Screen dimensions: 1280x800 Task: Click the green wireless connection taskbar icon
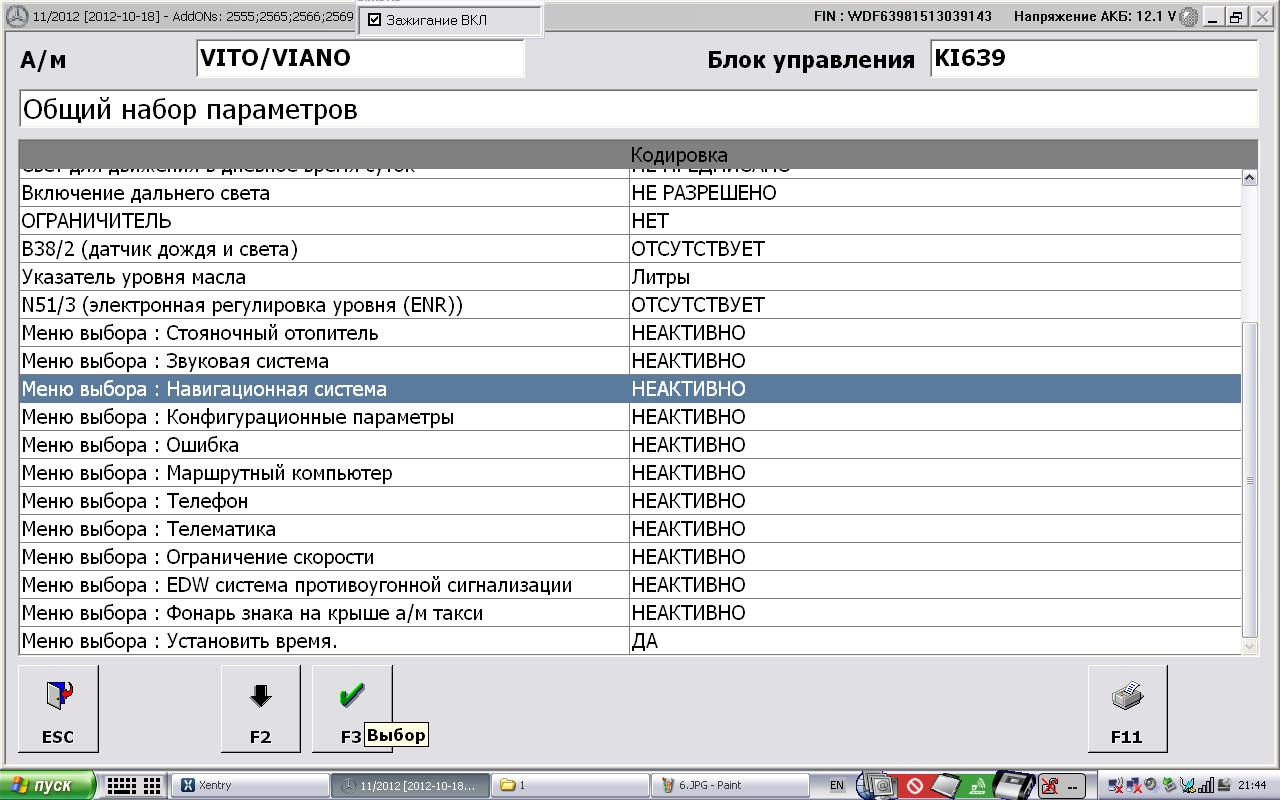click(x=979, y=786)
